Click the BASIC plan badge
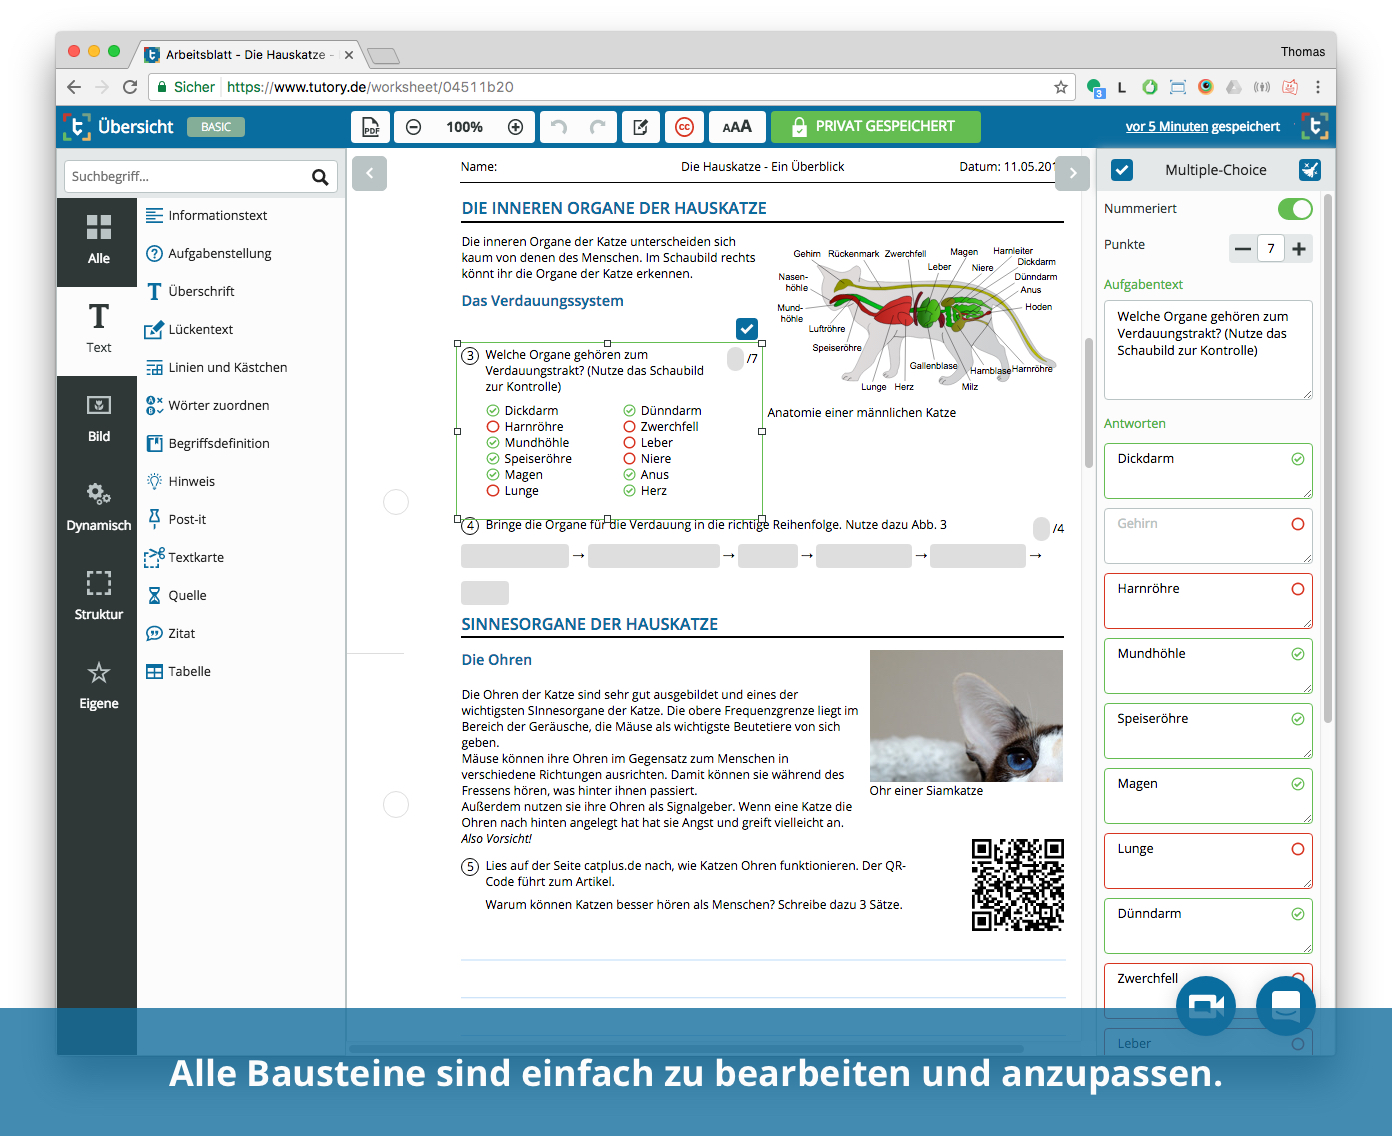The width and height of the screenshot is (1392, 1136). 216,127
